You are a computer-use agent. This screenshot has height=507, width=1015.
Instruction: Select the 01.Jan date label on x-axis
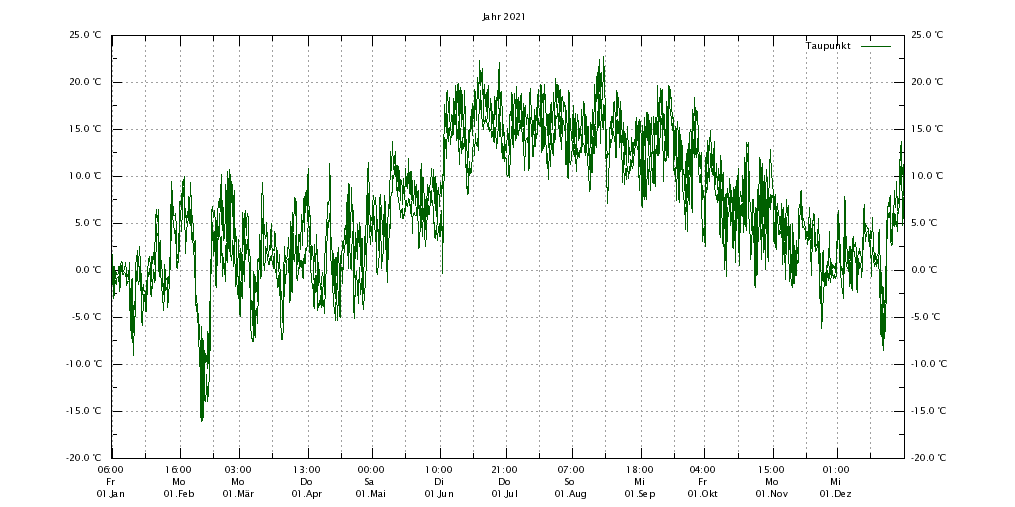coord(111,494)
